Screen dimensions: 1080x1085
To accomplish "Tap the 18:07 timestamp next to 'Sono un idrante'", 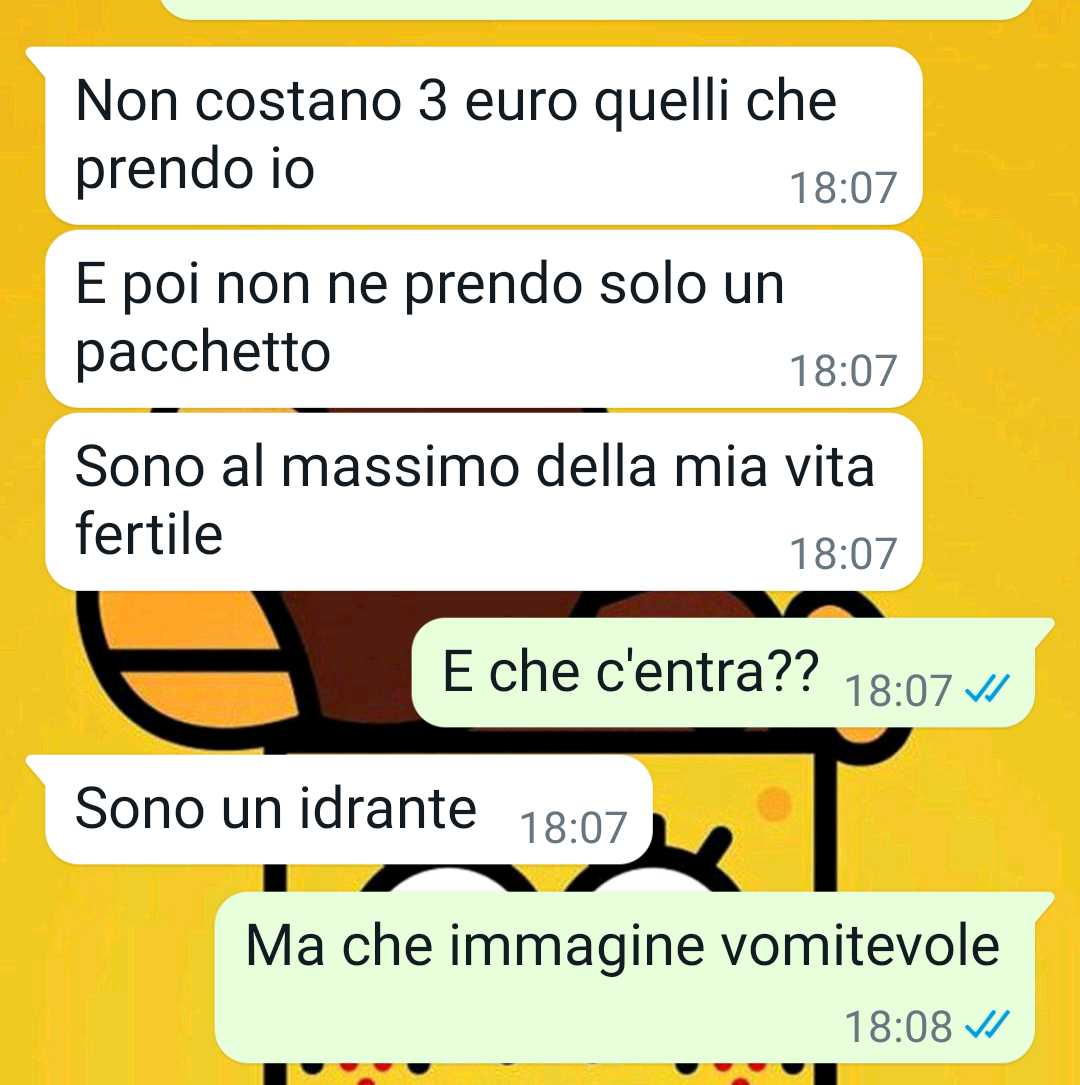I will [x=574, y=828].
